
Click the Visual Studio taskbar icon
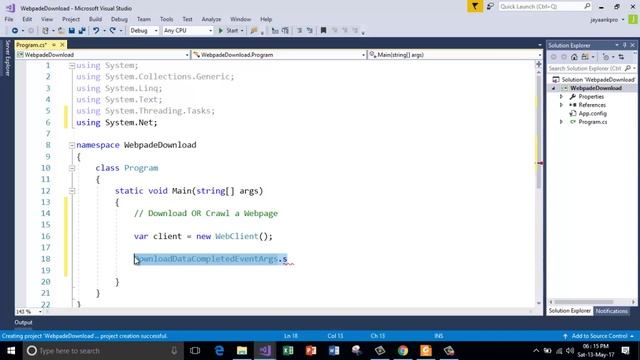(265, 351)
